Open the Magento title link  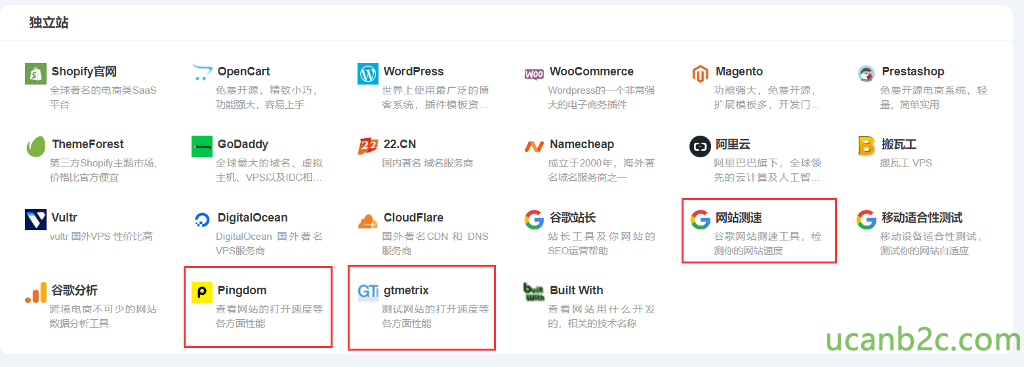pyautogui.click(x=739, y=72)
